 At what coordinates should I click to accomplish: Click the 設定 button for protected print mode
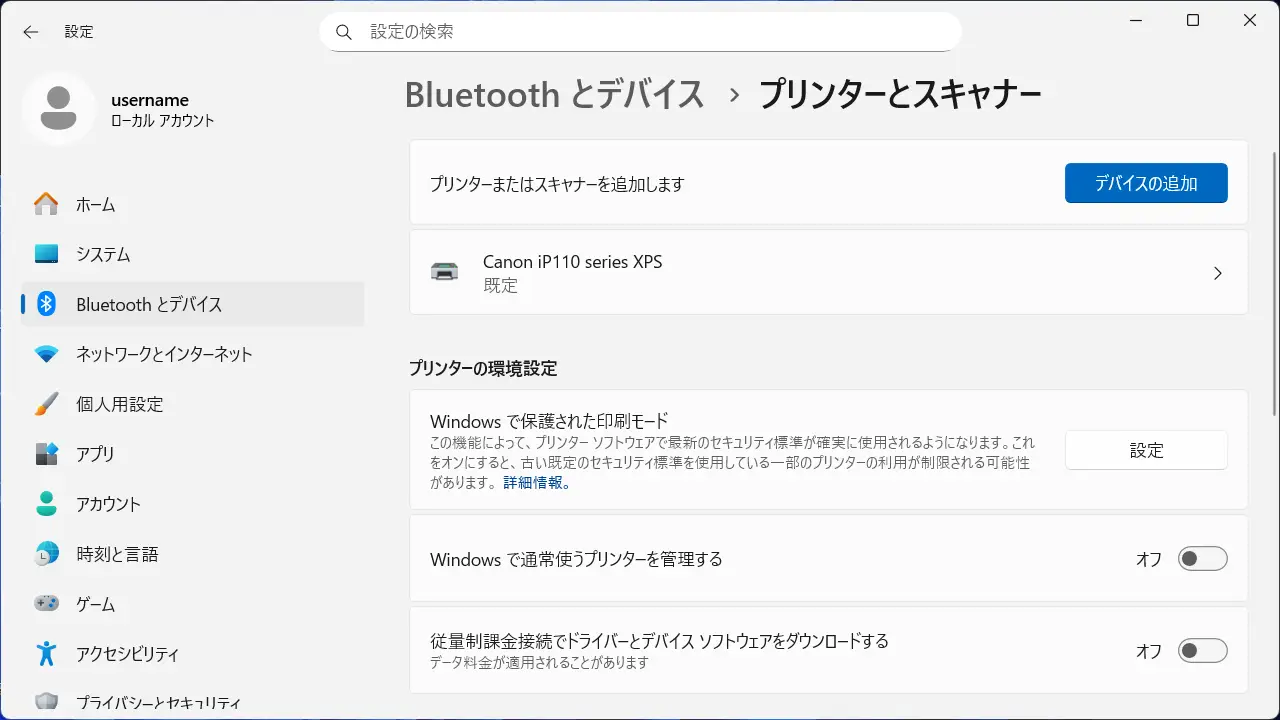(x=1145, y=450)
